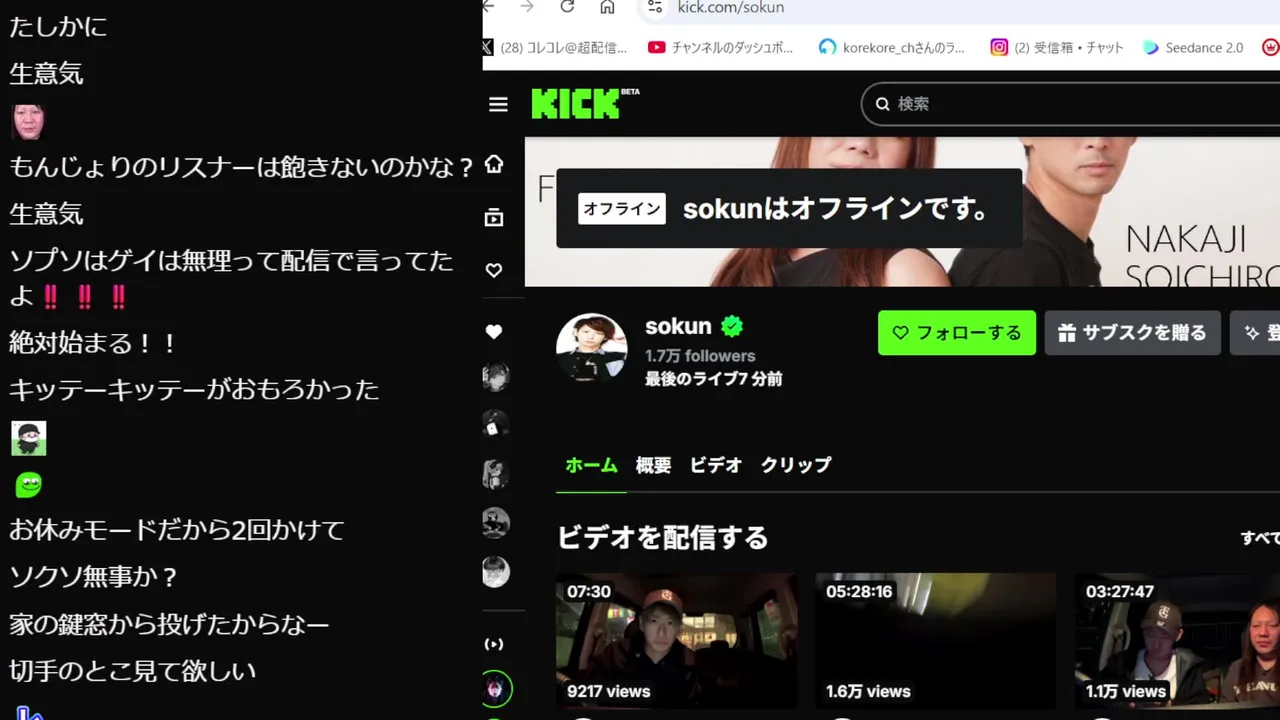This screenshot has height=720, width=1280.
Task: Click 最後のライブ7分前 text
Action: (714, 379)
